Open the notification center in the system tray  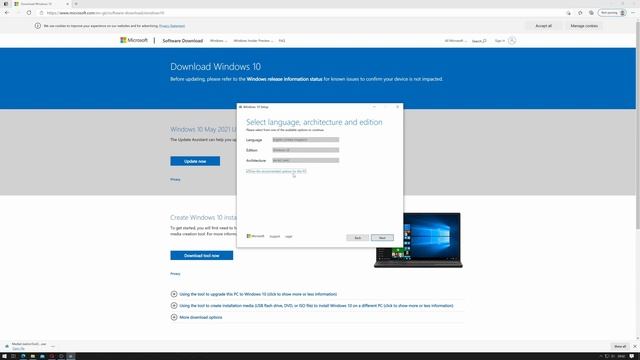click(632, 356)
